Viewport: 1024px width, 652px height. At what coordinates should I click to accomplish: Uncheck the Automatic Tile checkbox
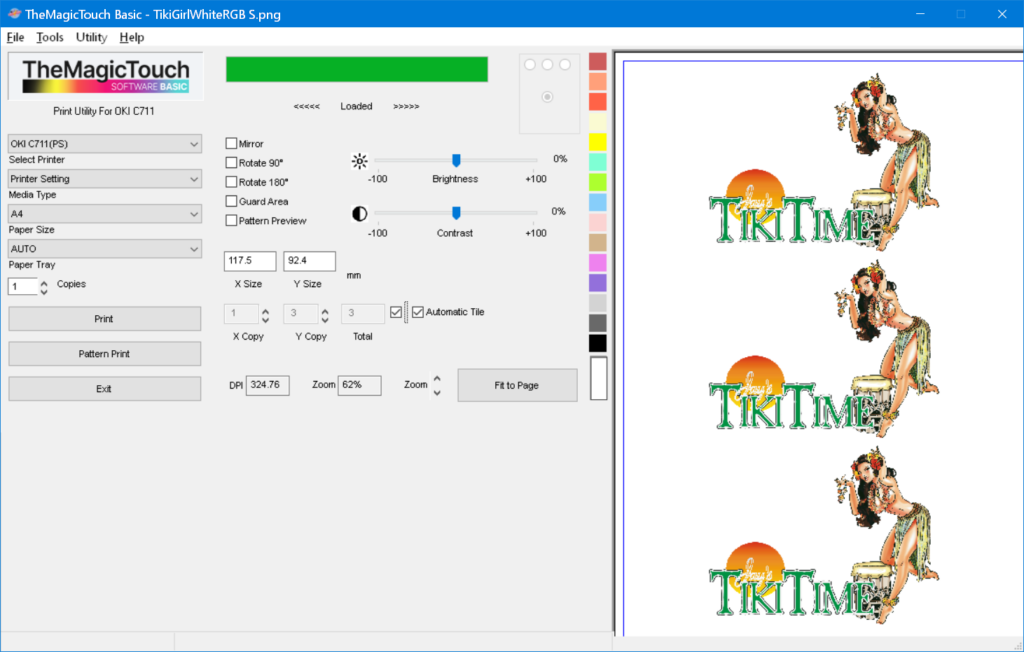point(418,312)
